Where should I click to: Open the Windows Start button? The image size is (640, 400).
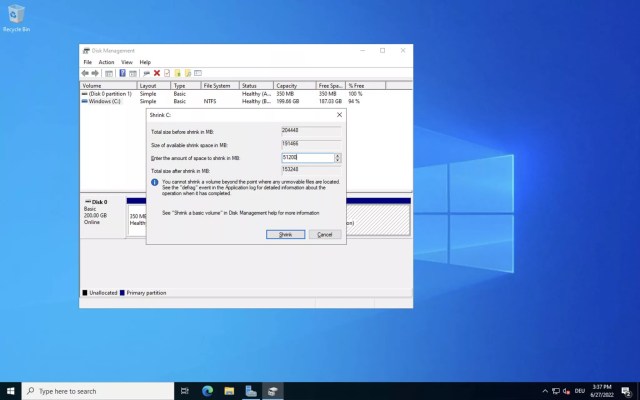pyautogui.click(x=11, y=391)
